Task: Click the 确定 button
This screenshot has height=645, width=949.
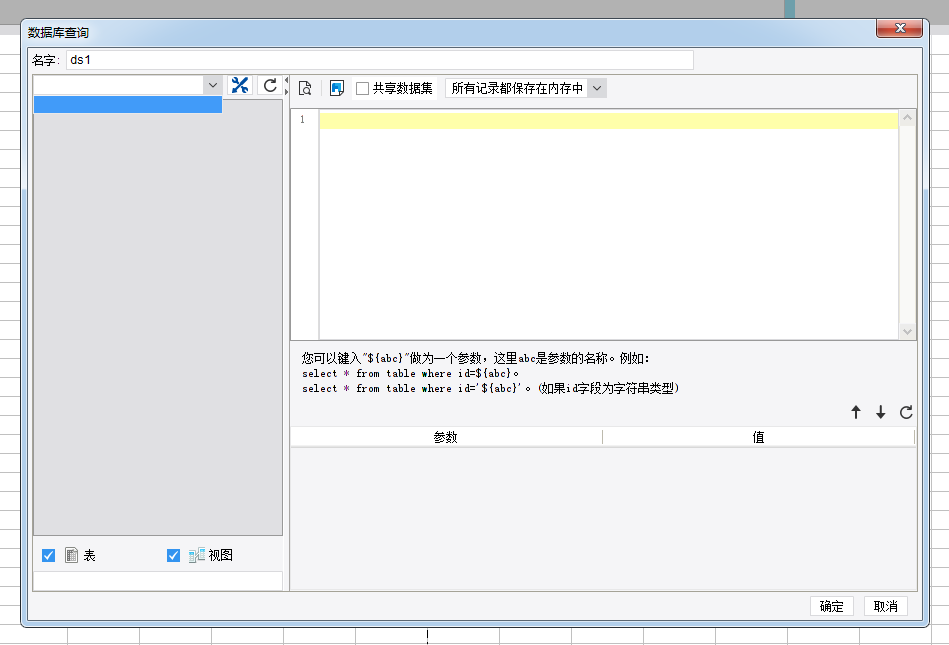Action: coord(832,606)
